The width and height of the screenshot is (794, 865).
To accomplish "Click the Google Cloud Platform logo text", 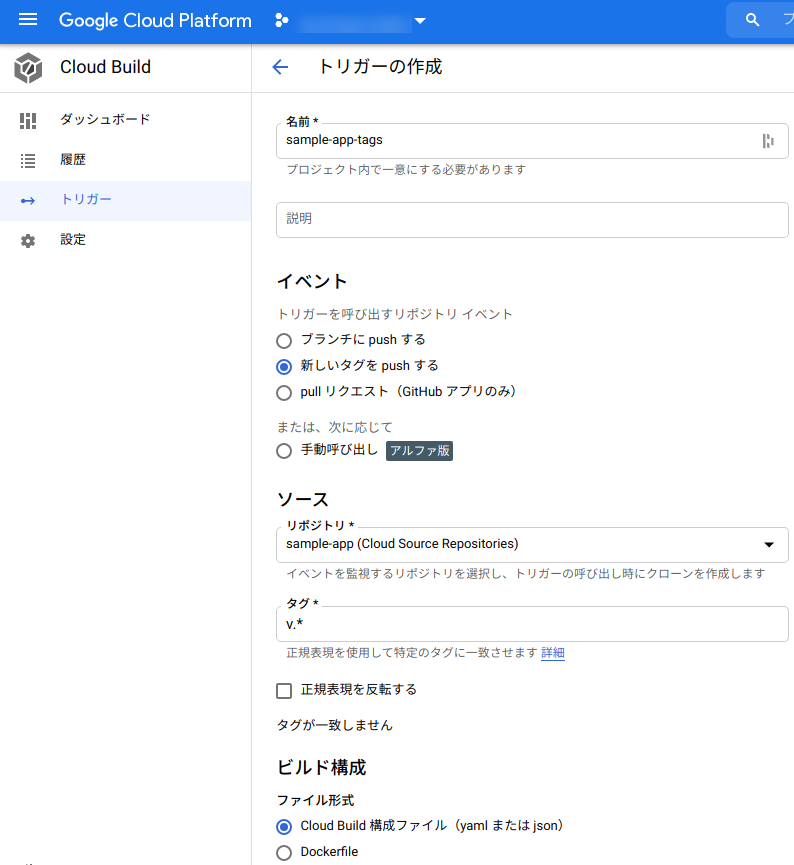I will pos(155,20).
